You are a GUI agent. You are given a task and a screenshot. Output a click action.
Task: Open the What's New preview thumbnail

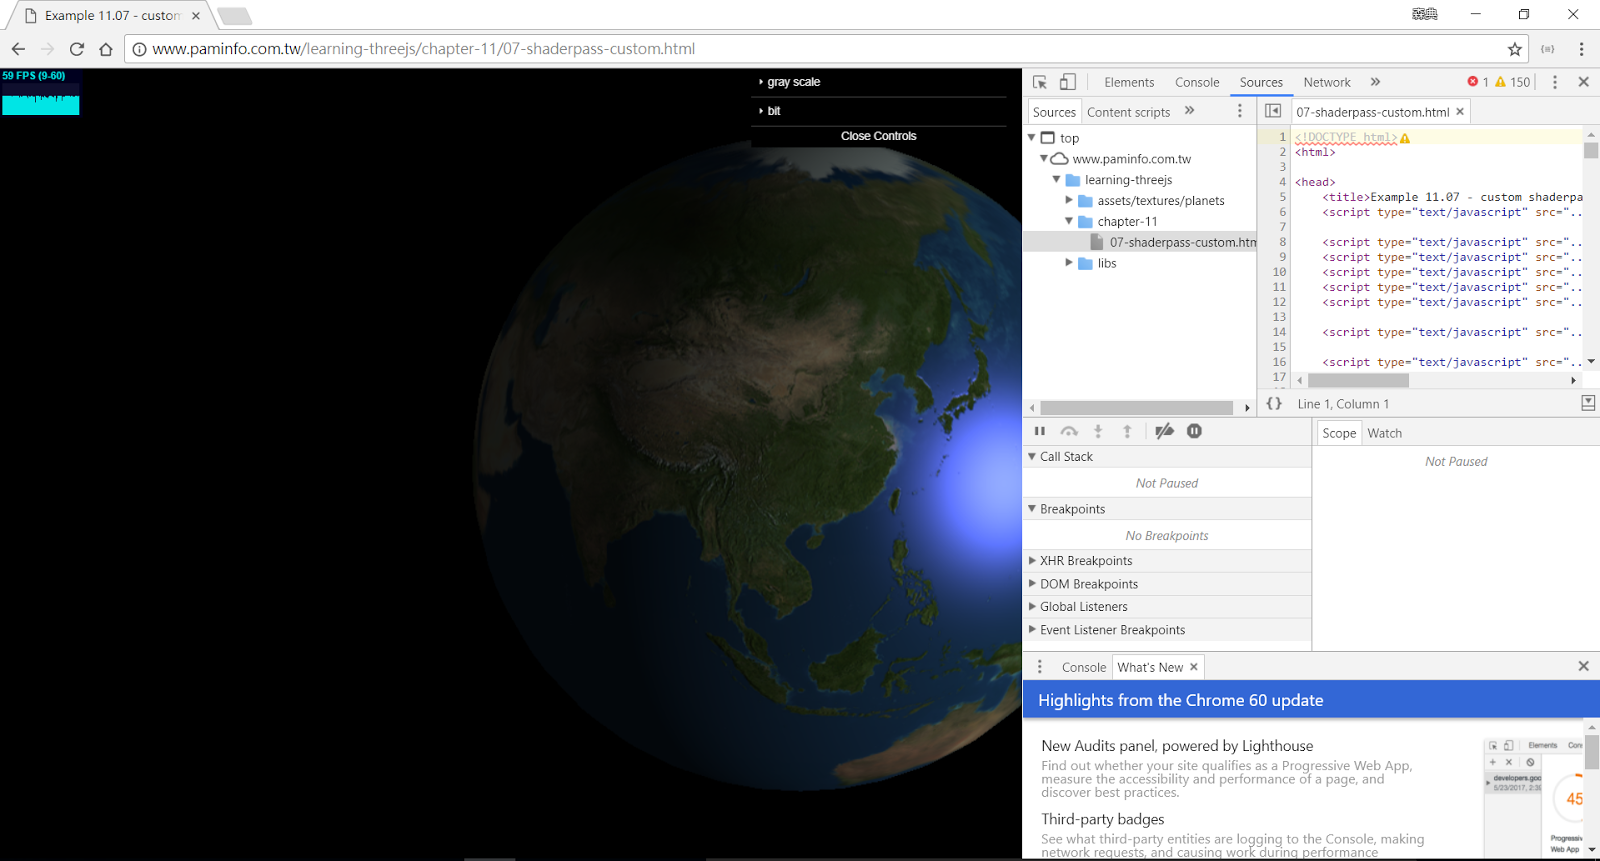coord(1533,797)
